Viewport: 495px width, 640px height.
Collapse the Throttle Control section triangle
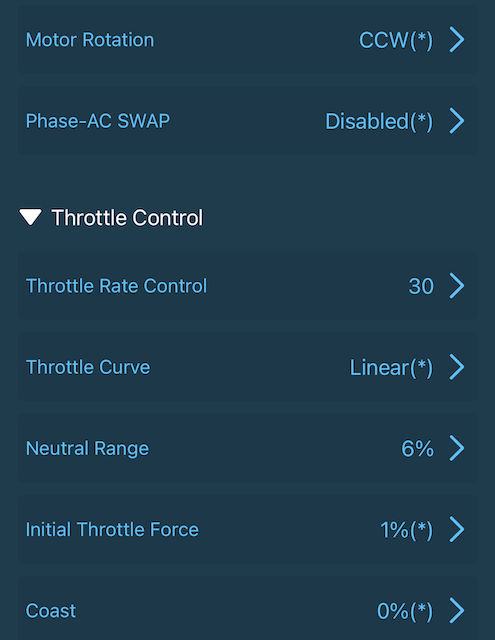click(30, 217)
